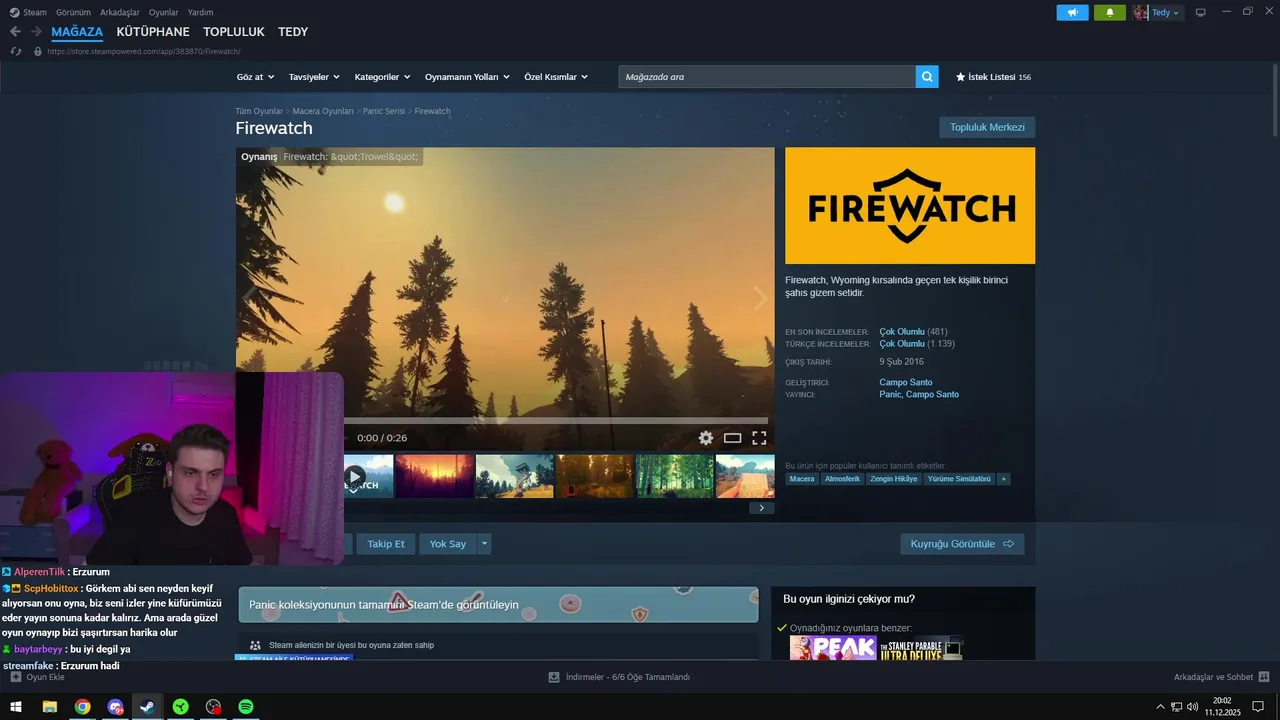This screenshot has width=1280, height=720.
Task: Click Kuyruğu Görüntüle button
Action: [962, 544]
